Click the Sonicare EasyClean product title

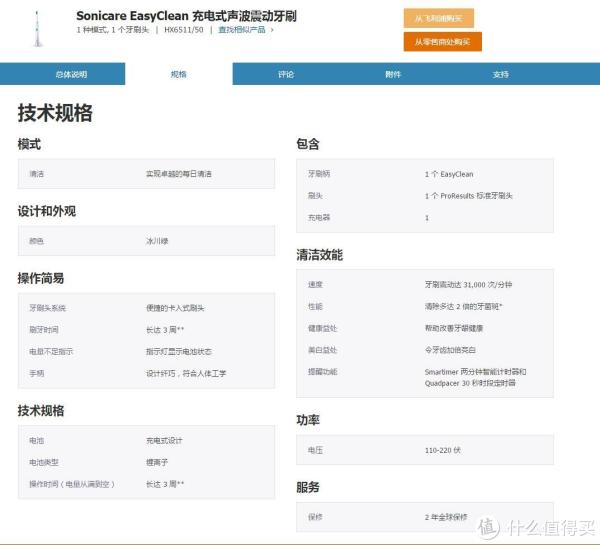click(x=186, y=16)
